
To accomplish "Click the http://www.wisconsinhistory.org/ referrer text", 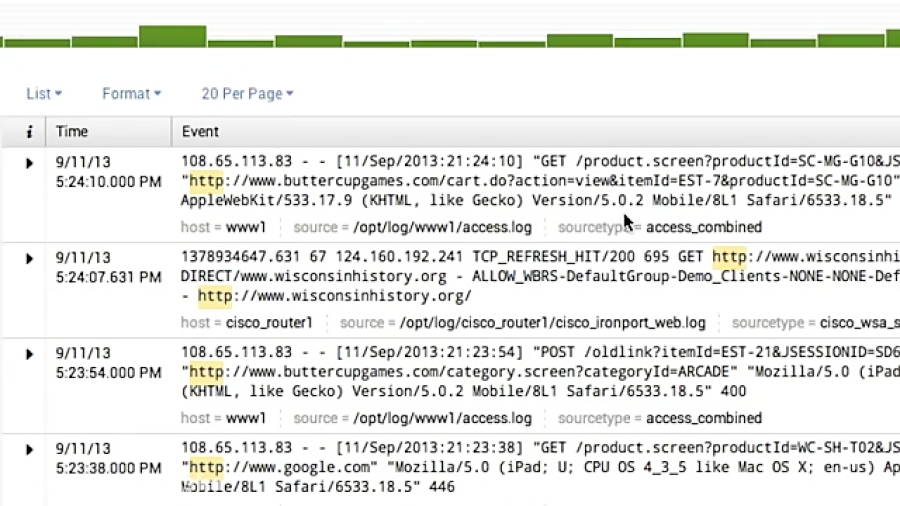I will click(x=335, y=296).
